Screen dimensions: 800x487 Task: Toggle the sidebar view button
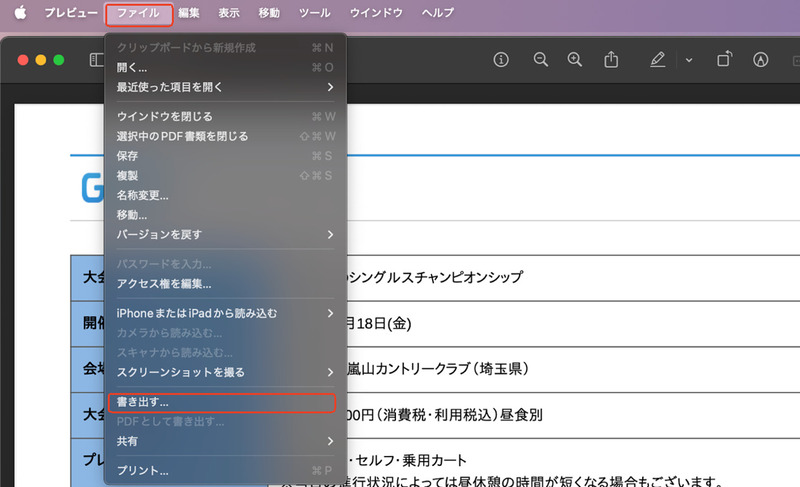[x=96, y=60]
